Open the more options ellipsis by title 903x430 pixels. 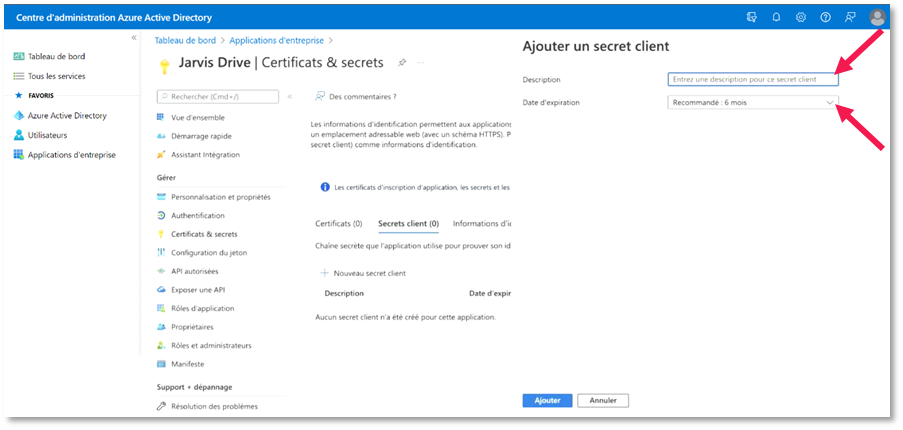[x=420, y=62]
